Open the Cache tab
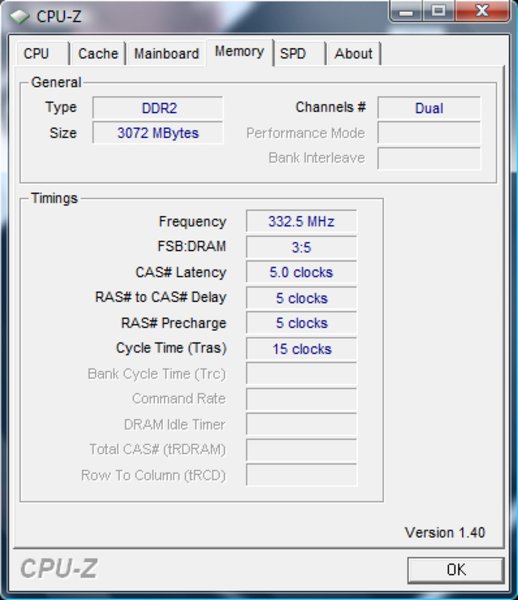 pyautogui.click(x=98, y=54)
